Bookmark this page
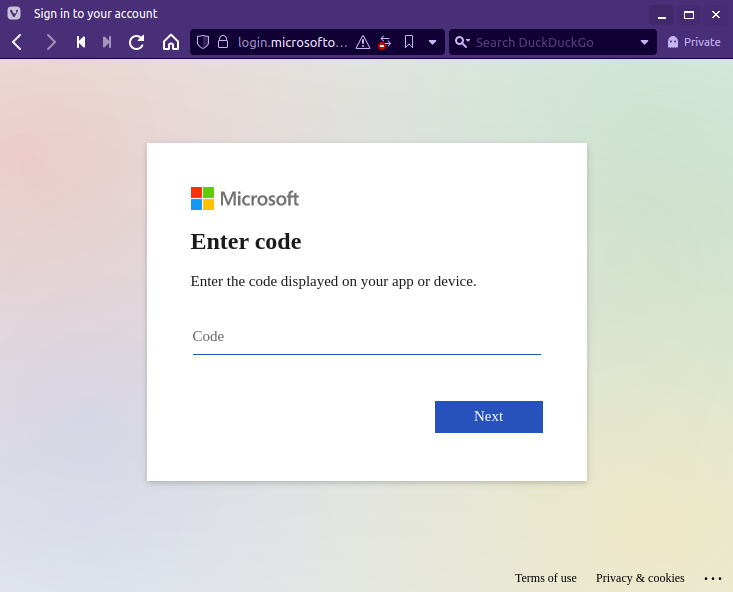Image resolution: width=733 pixels, height=592 pixels. click(409, 42)
